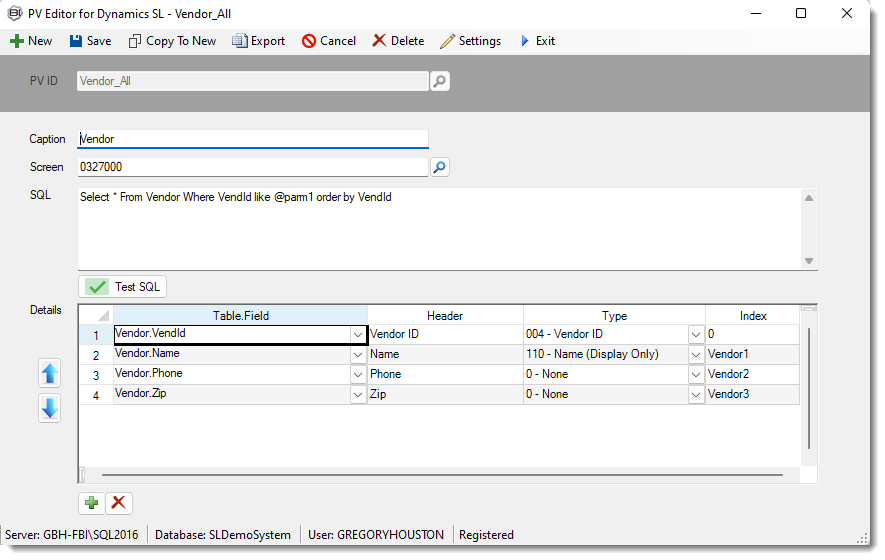Minimize the PV Editor window

(756, 13)
